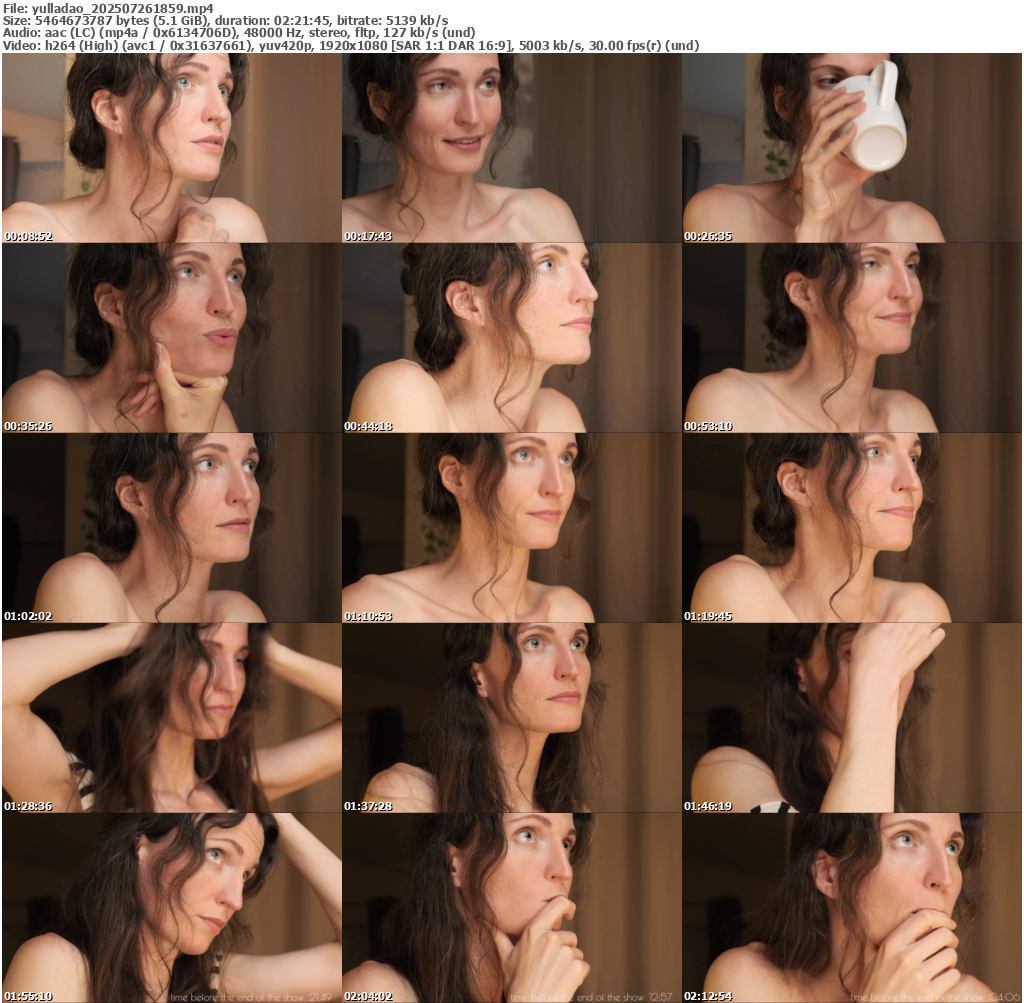Click the Size and duration info line
Viewport: 1024px width, 1003px height.
coord(226,20)
